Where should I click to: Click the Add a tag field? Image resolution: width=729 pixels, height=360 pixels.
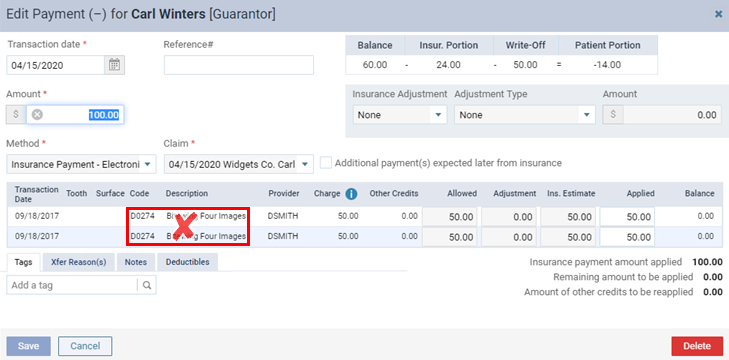click(72, 285)
